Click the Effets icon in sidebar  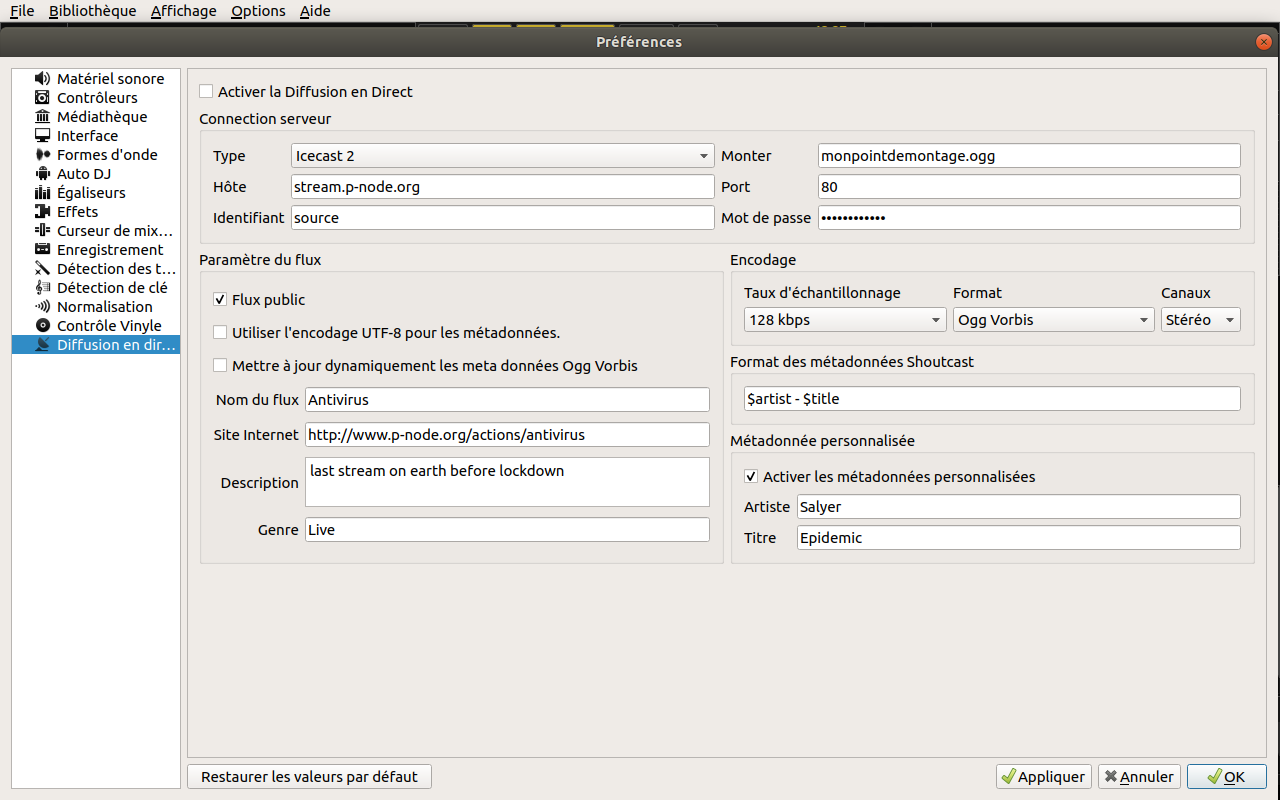(x=42, y=212)
